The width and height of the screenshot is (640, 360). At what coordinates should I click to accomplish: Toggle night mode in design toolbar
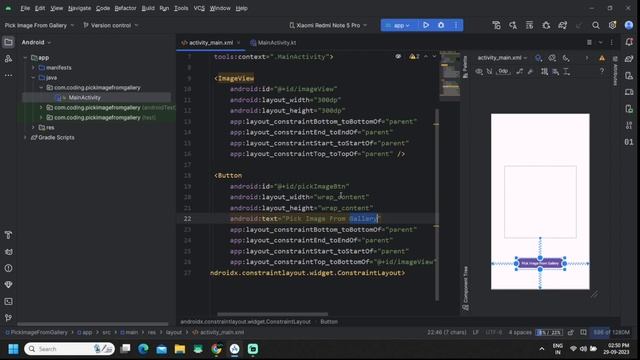coord(566,58)
